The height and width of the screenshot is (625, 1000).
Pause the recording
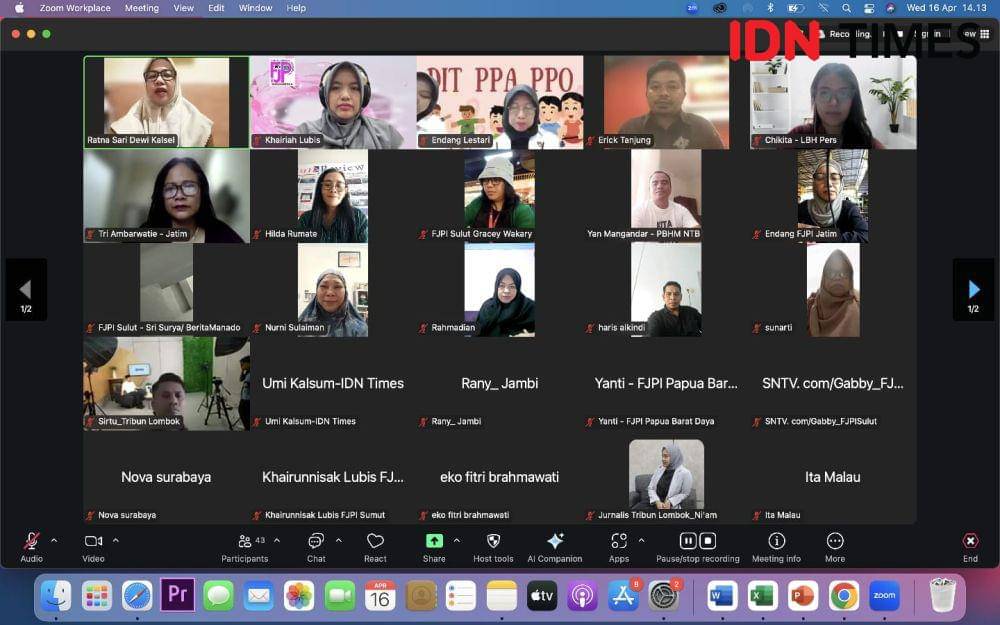688,541
